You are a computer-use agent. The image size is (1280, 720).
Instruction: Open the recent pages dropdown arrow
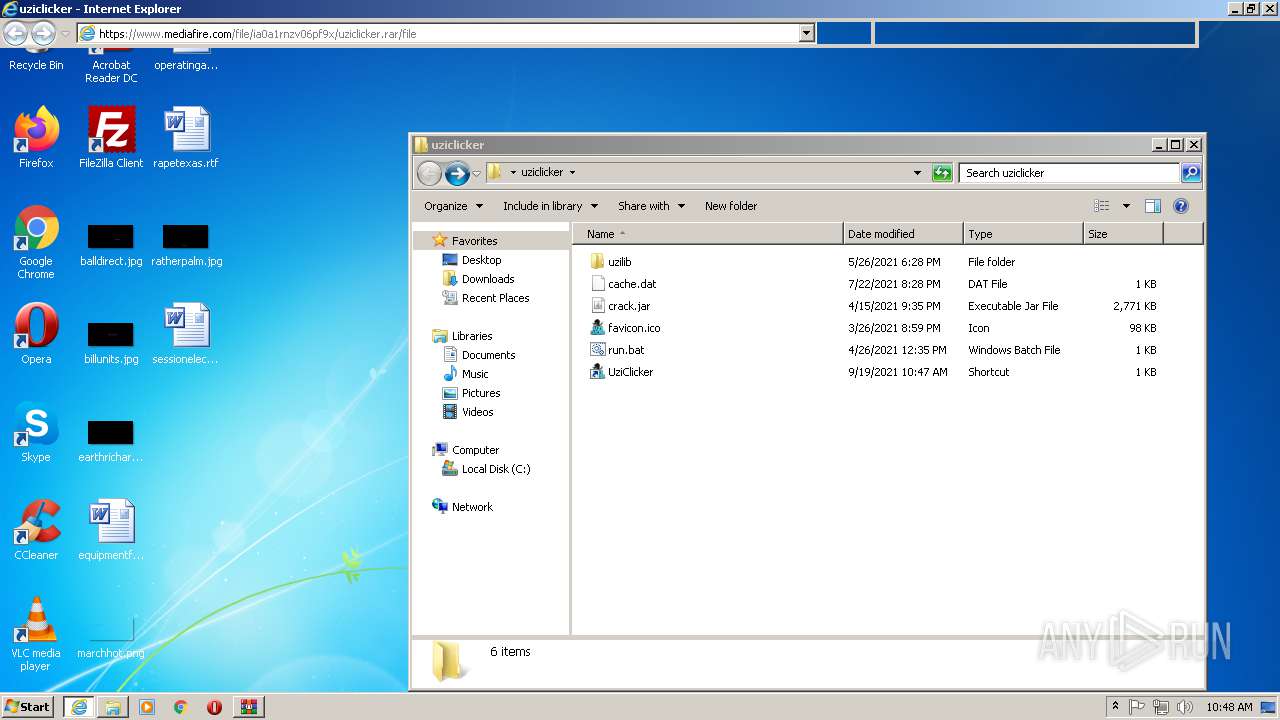(476, 173)
